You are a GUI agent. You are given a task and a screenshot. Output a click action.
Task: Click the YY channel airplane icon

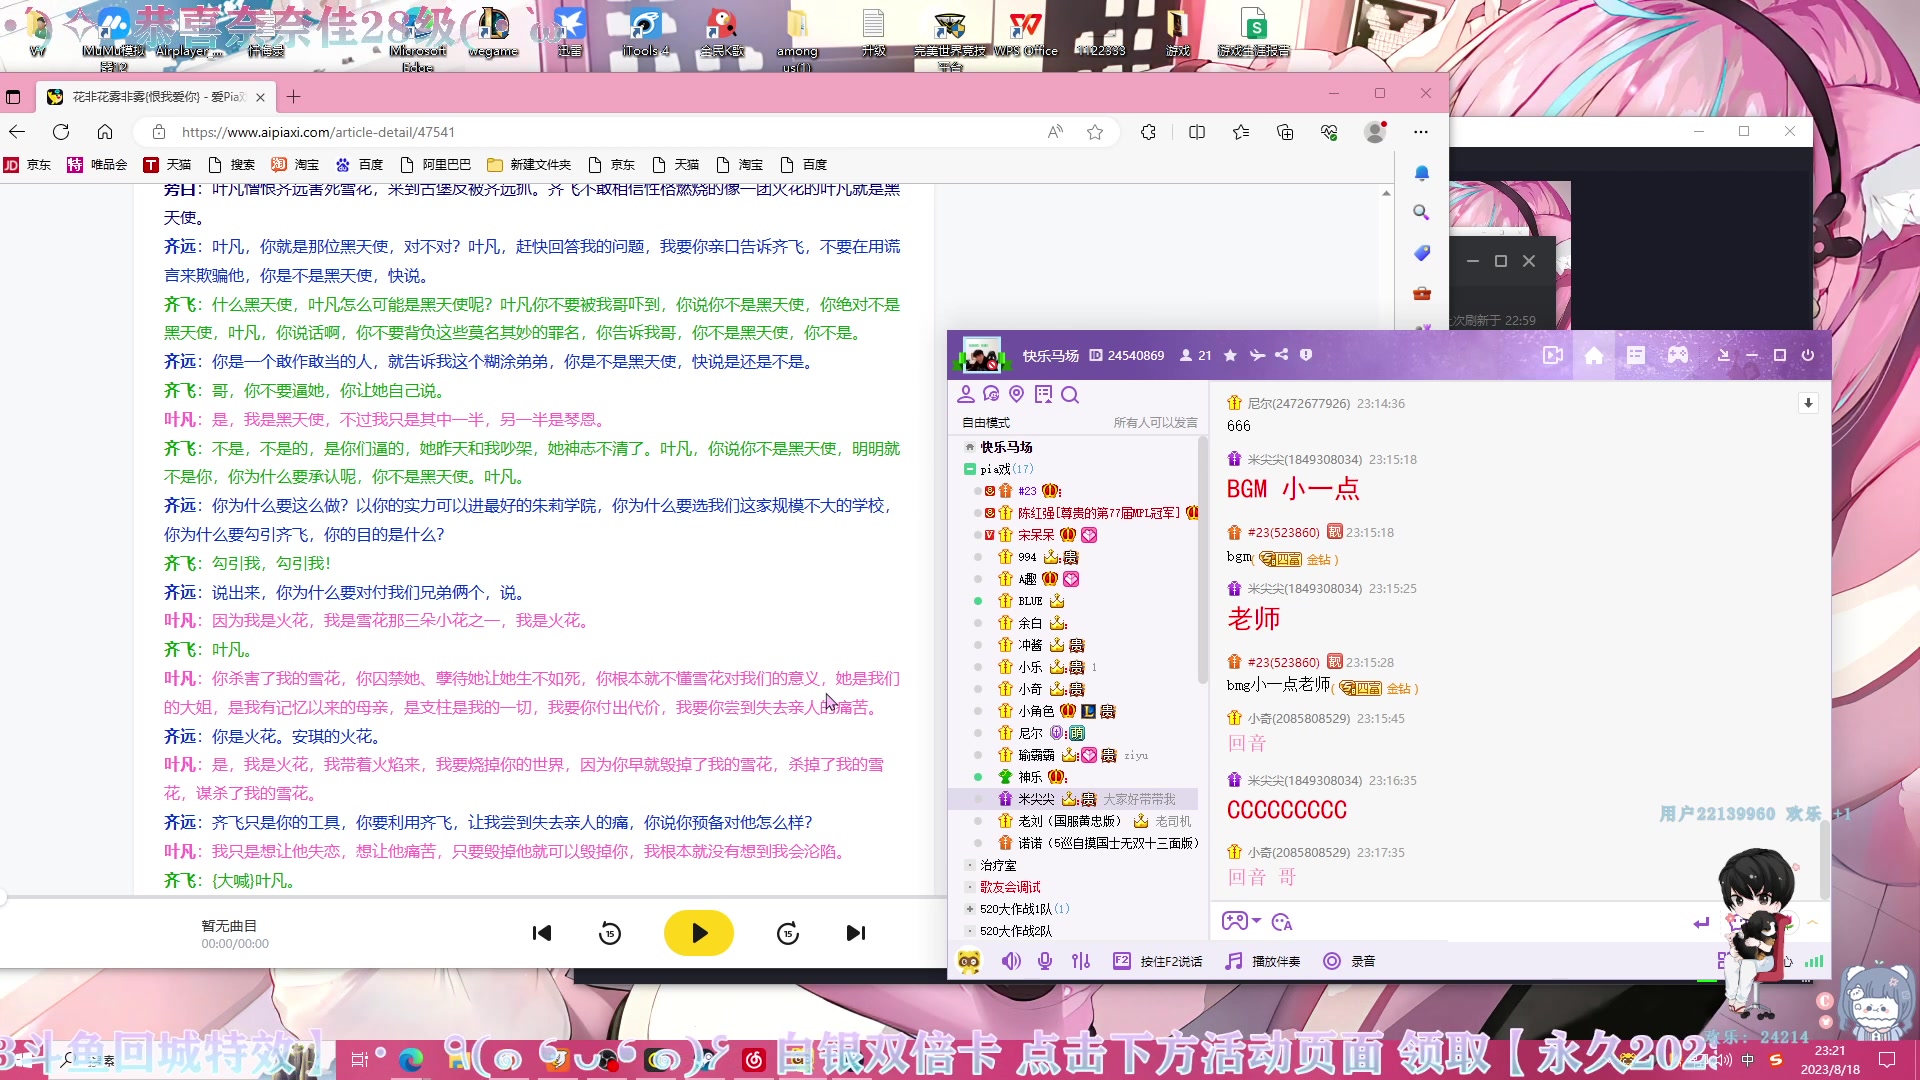(x=1257, y=355)
